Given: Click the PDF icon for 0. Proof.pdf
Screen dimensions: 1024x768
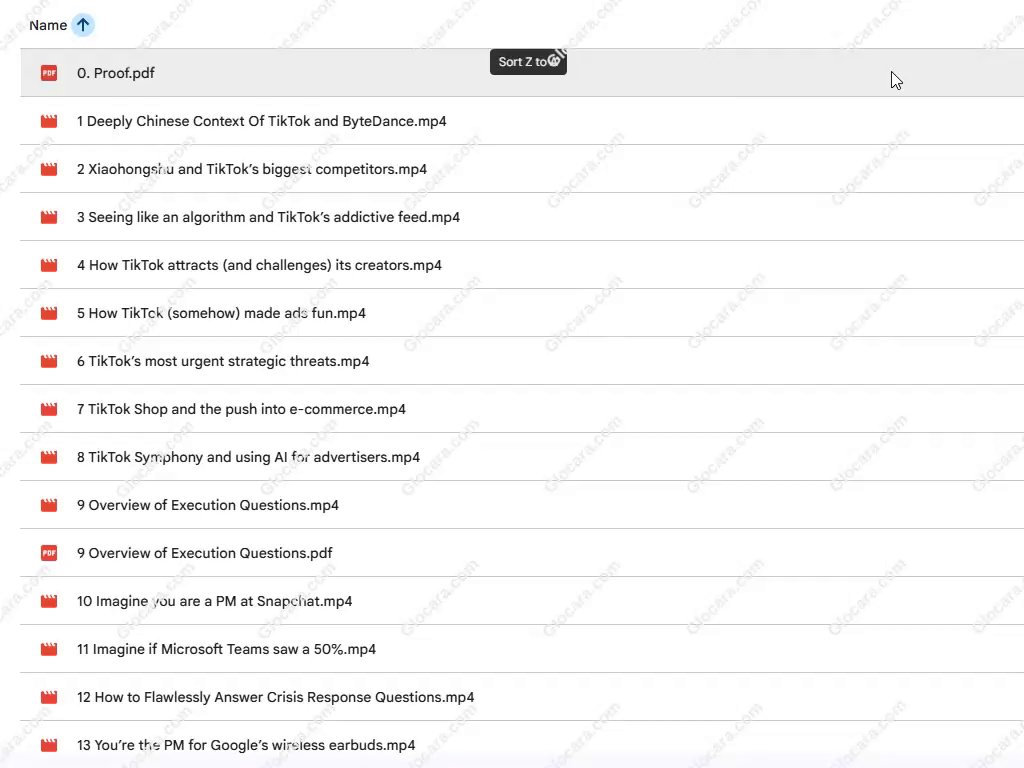Looking at the screenshot, I should pos(49,73).
